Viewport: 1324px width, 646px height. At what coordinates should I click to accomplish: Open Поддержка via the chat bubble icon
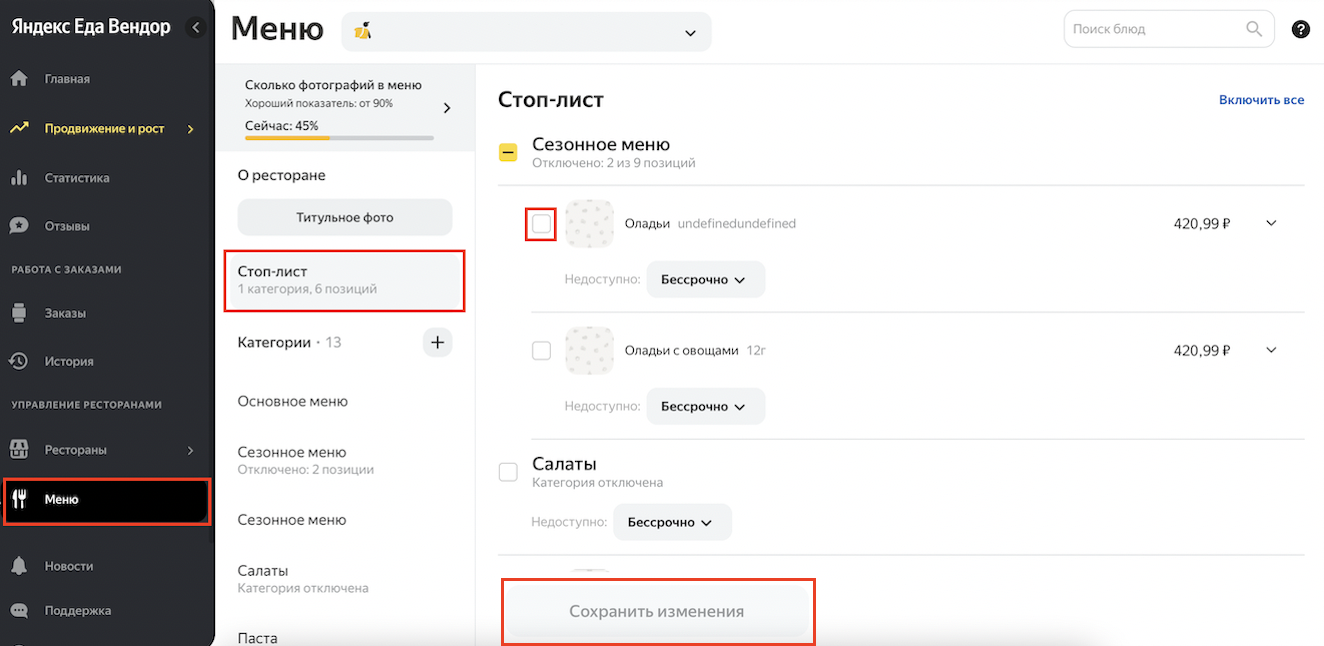19,610
